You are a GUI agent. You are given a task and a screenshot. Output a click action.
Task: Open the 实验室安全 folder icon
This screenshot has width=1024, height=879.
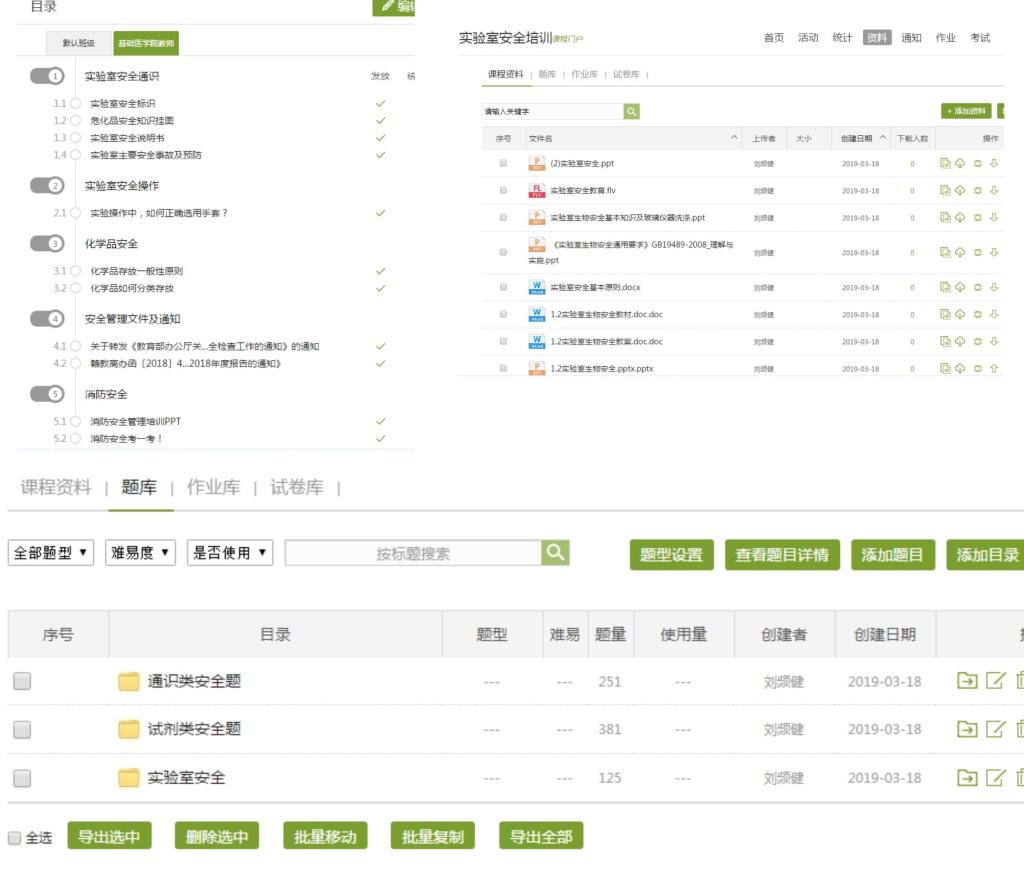pyautogui.click(x=129, y=777)
